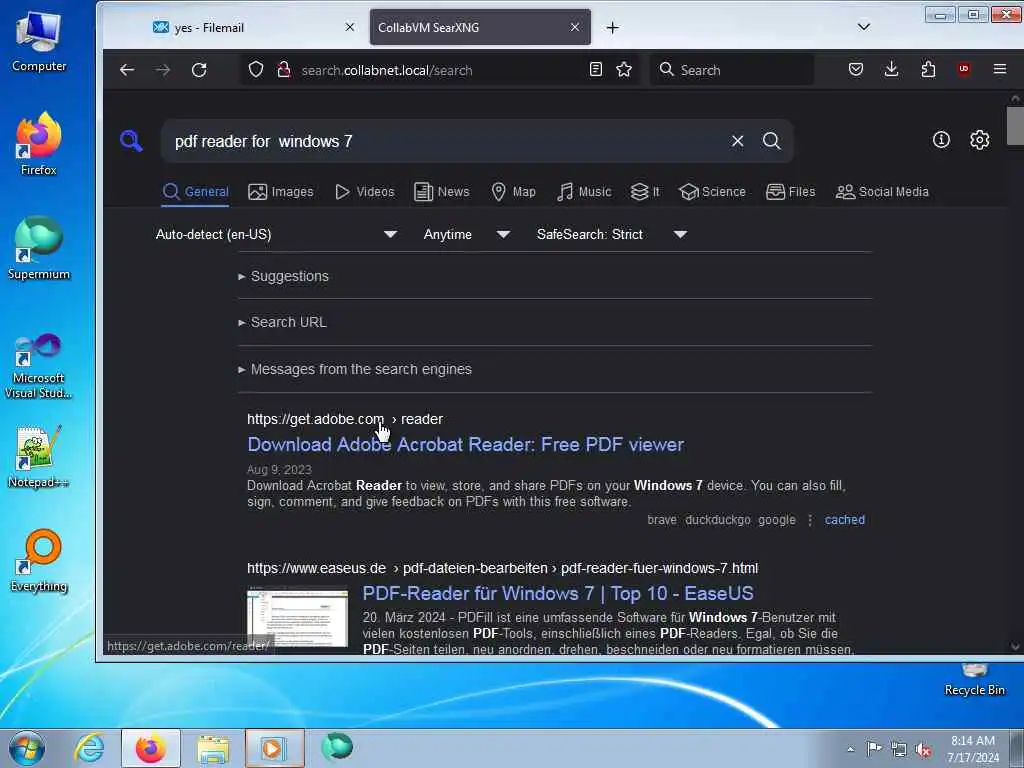This screenshot has width=1024, height=768.
Task: Open the Firefox hamburger menu
Action: 1000,69
